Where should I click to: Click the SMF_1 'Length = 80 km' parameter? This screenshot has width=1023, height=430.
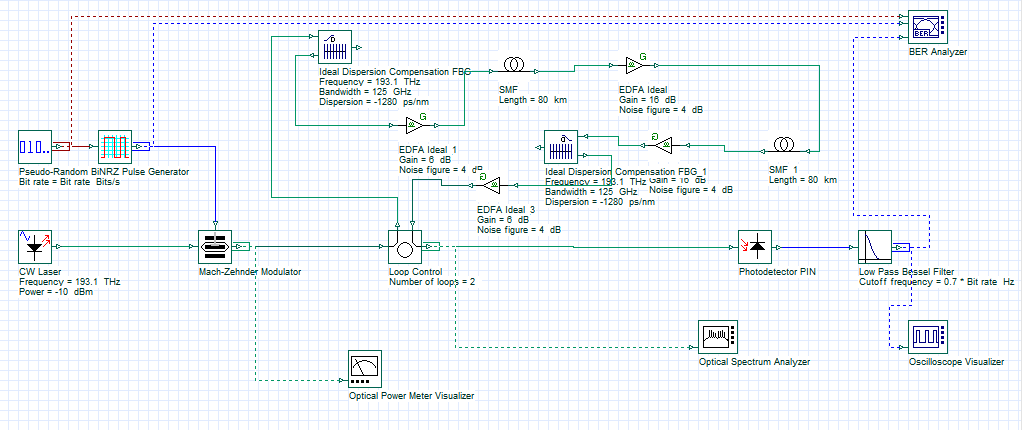point(802,179)
